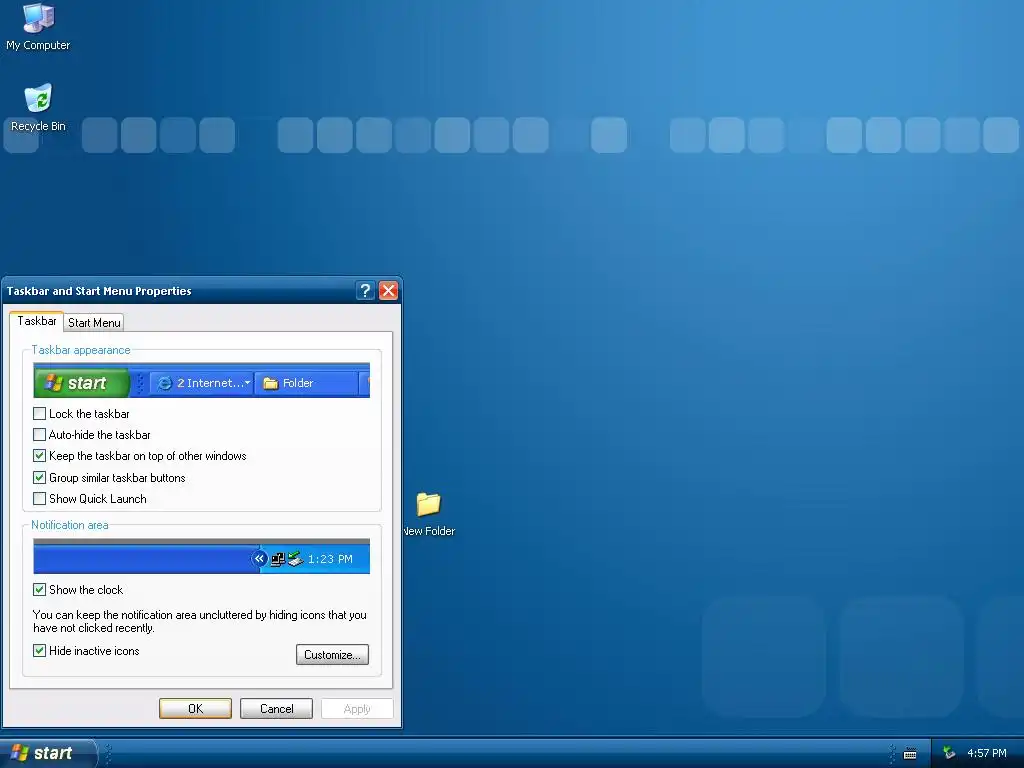Switch to the Start Menu tab

tap(94, 323)
